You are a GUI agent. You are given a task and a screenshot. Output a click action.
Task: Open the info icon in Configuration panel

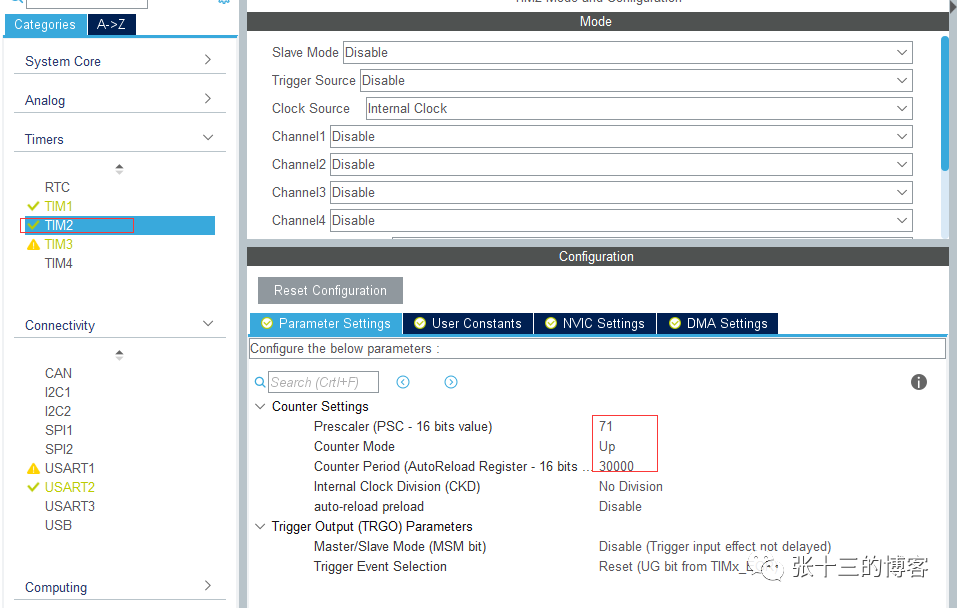coord(919,382)
